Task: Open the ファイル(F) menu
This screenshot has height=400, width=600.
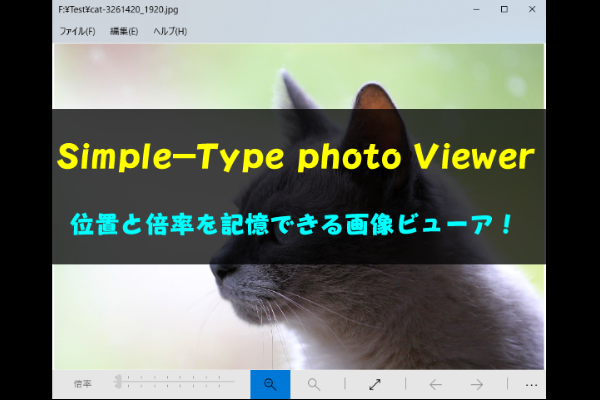Action: pos(77,31)
